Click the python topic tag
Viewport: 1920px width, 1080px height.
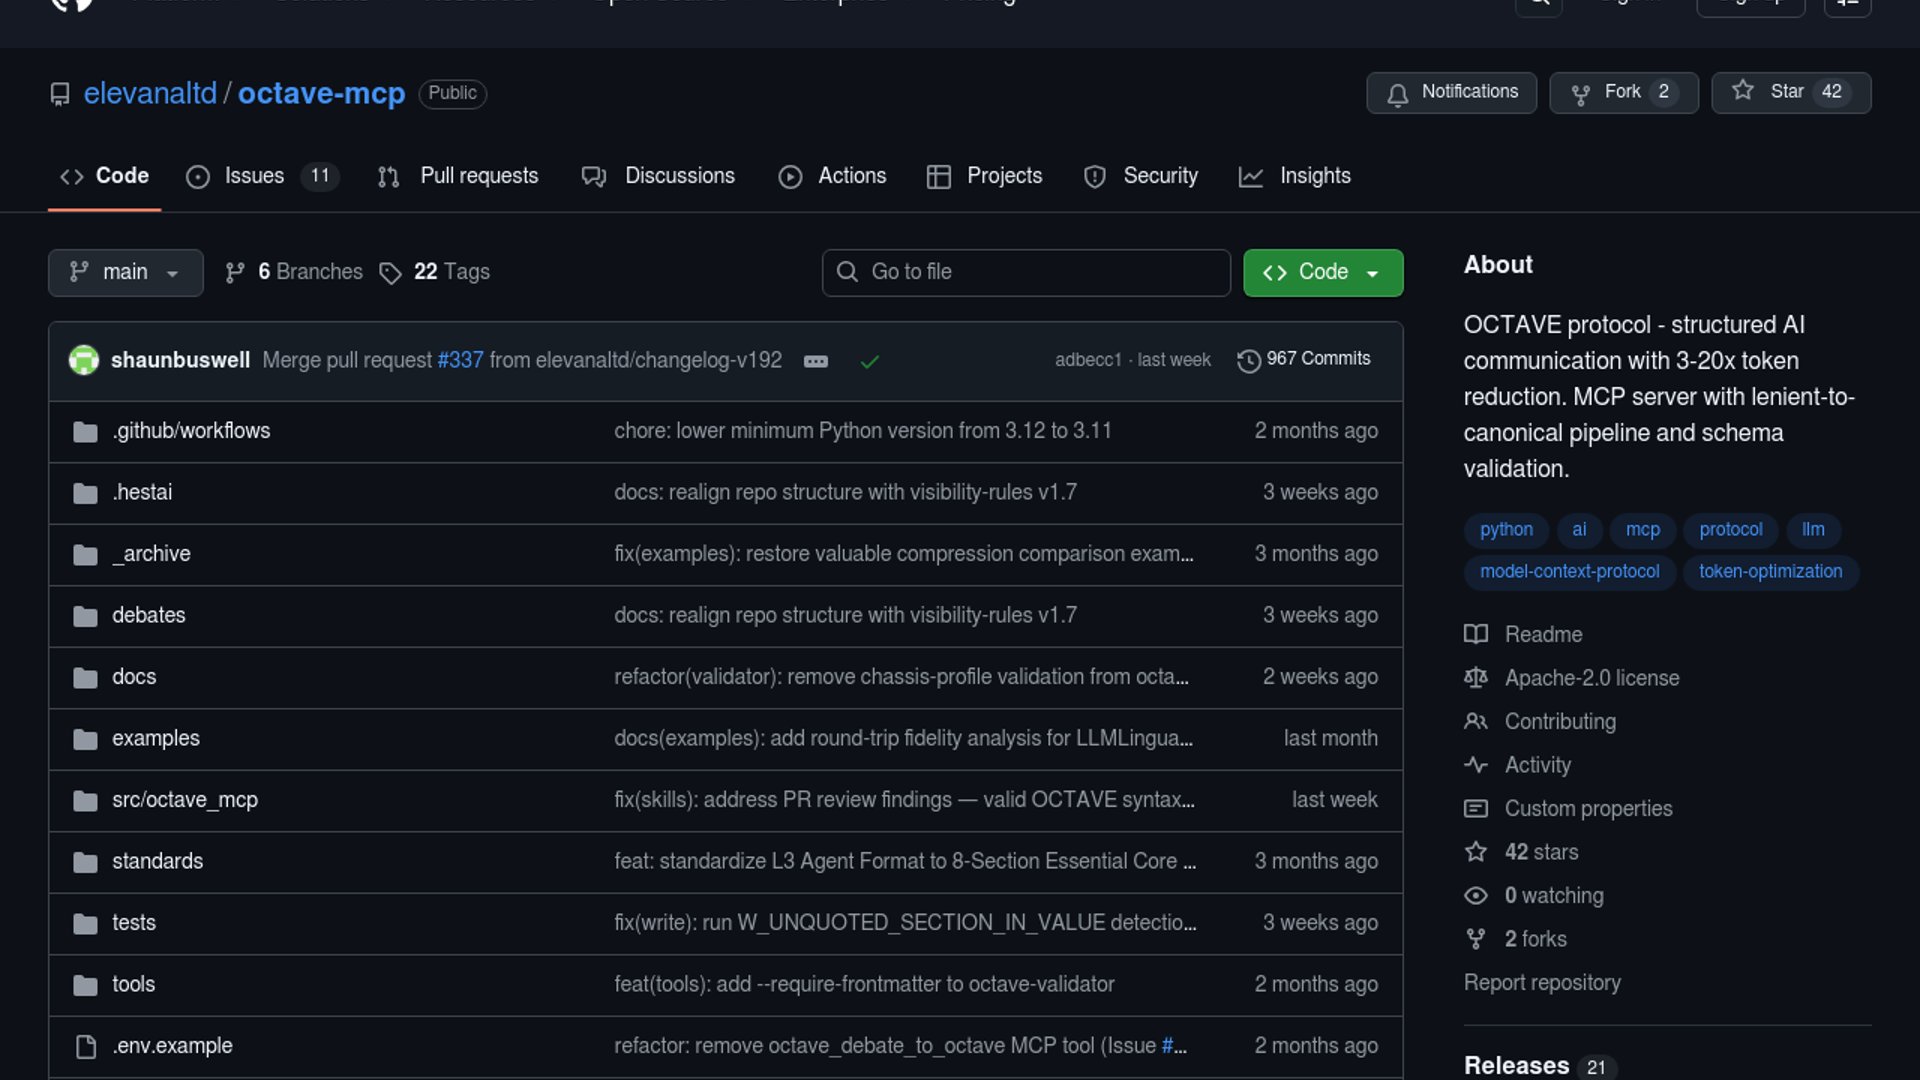(x=1506, y=530)
